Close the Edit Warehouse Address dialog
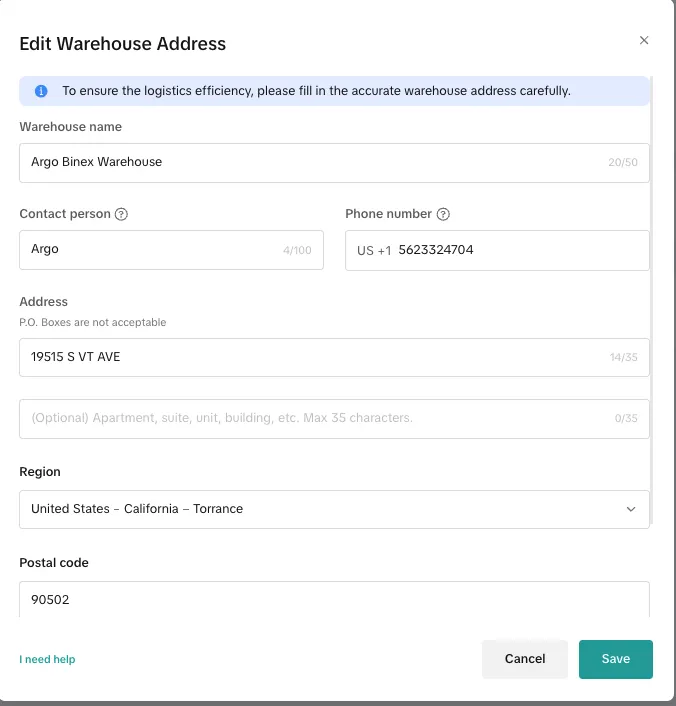Viewport: 676px width, 706px height. (x=644, y=41)
